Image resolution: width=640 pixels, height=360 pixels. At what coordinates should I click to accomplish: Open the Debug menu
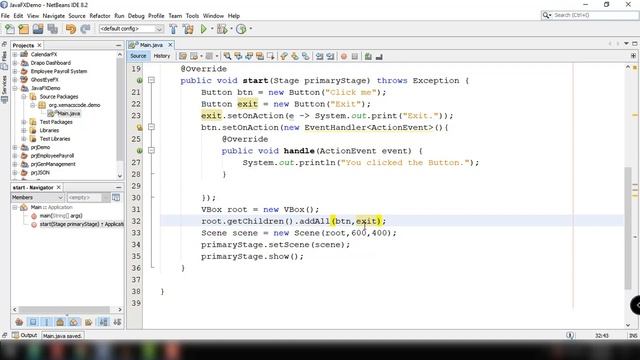pyautogui.click(x=136, y=16)
